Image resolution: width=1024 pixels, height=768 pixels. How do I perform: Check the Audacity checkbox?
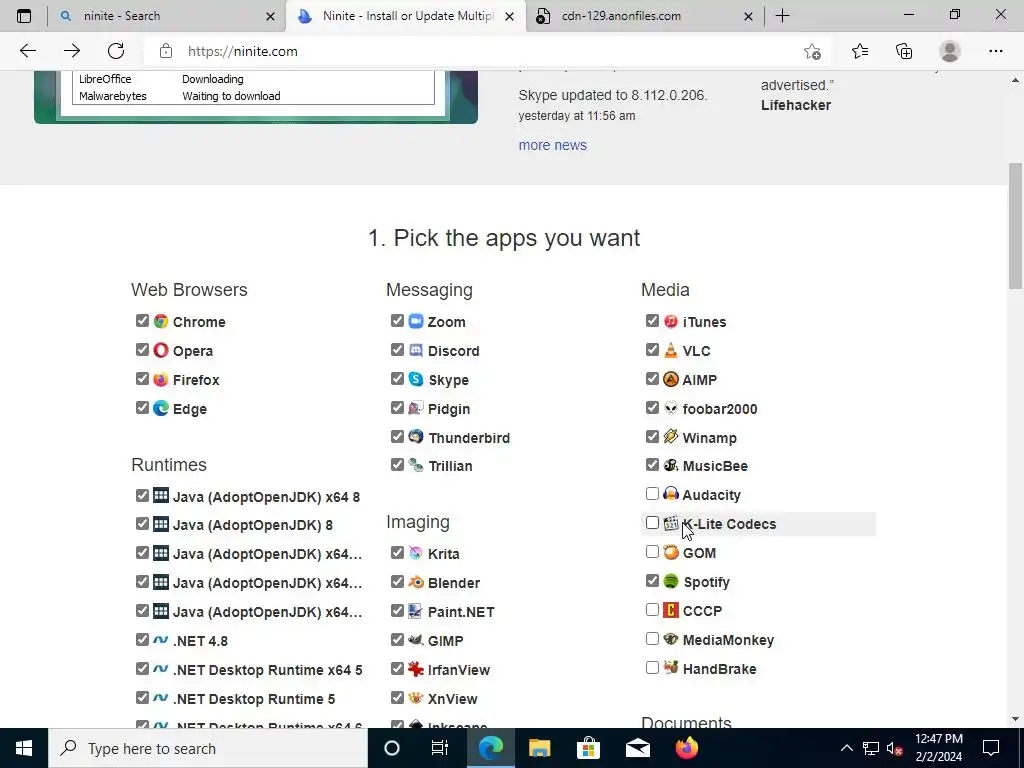coord(652,494)
